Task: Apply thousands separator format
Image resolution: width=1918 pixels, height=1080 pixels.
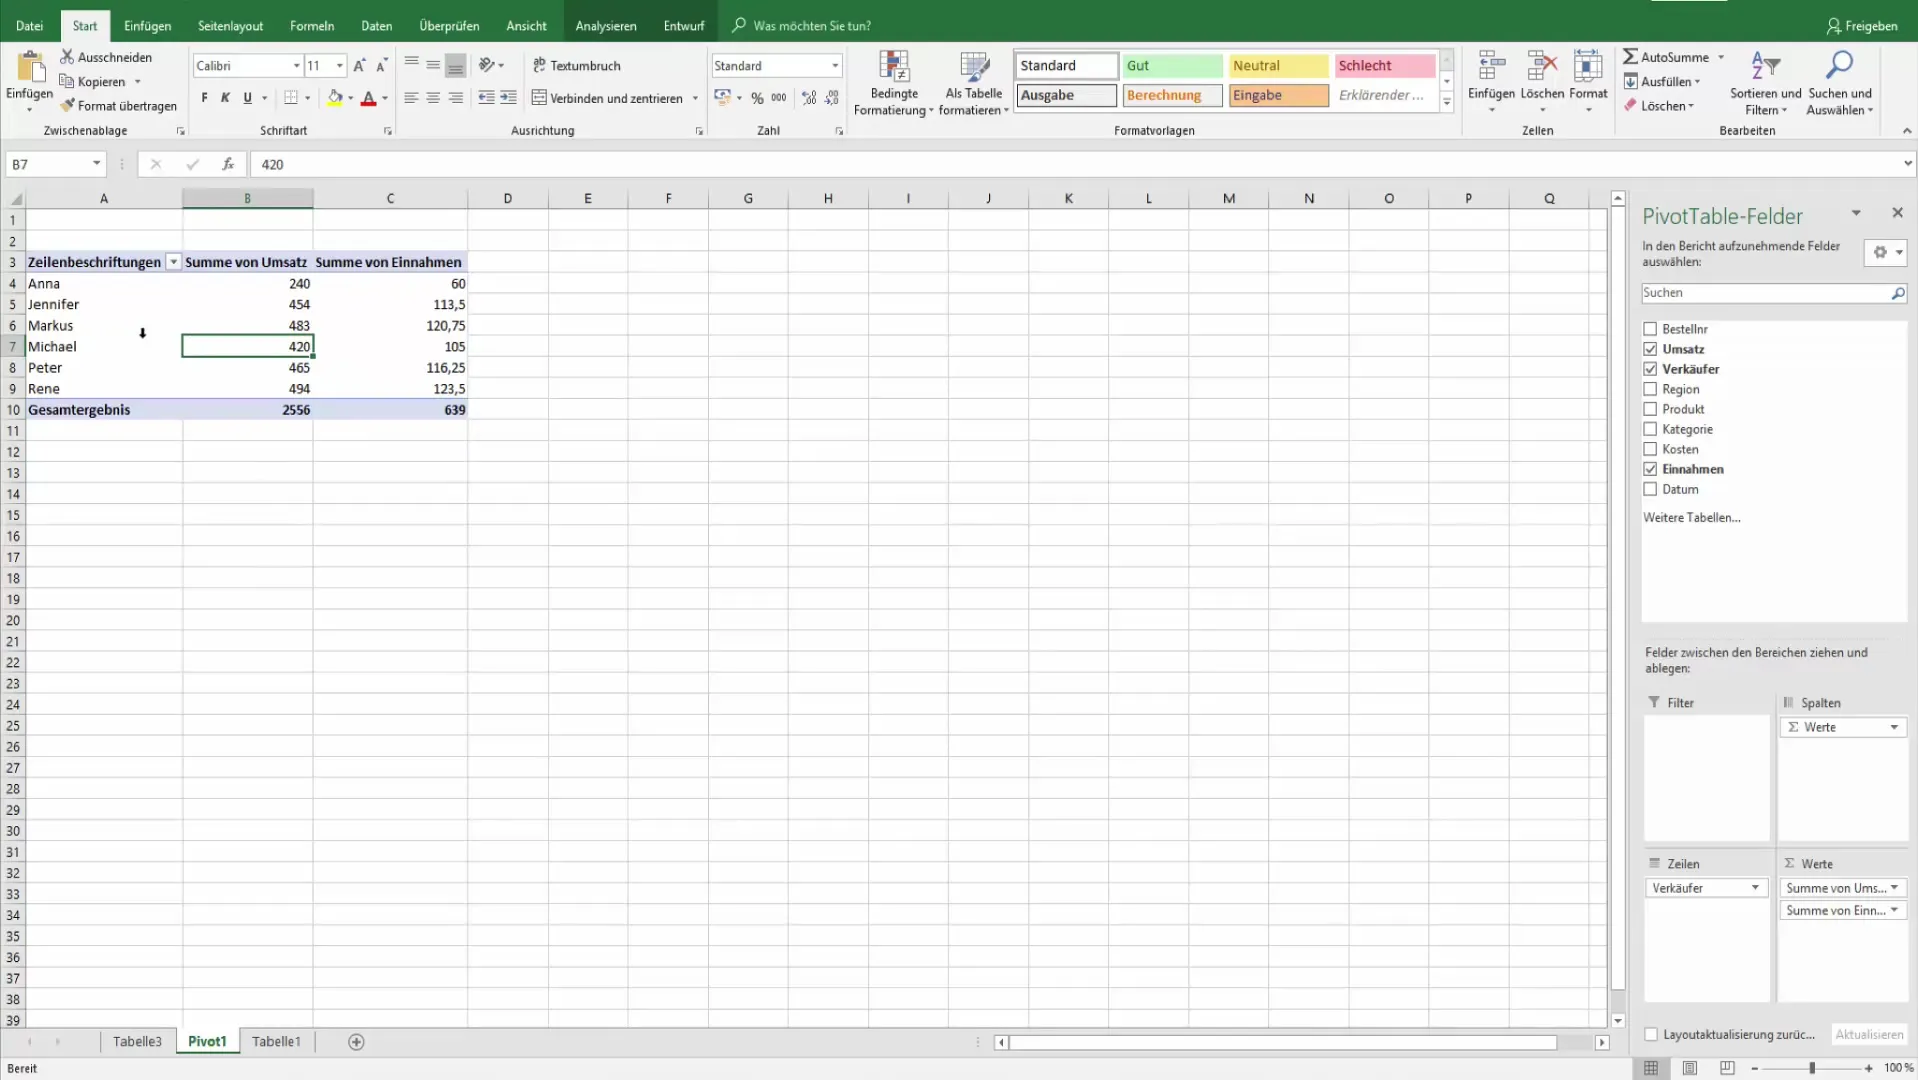Action: coord(779,98)
